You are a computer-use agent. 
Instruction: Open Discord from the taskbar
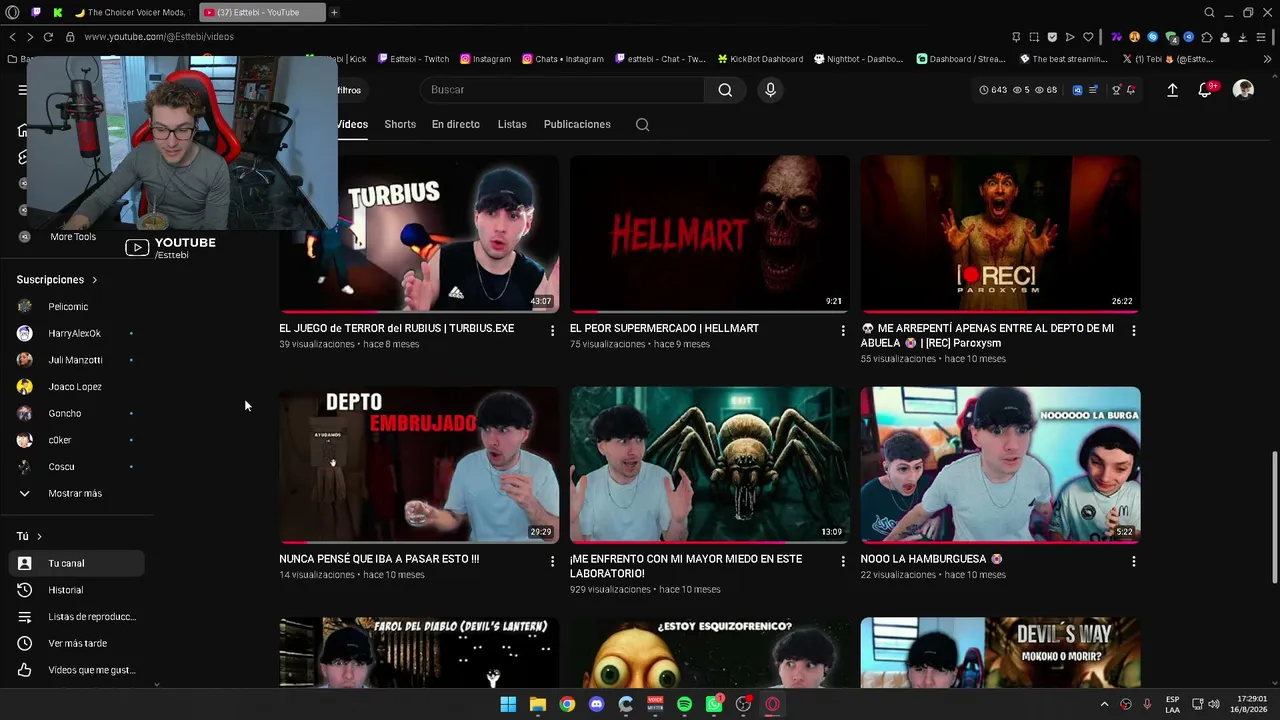point(597,704)
